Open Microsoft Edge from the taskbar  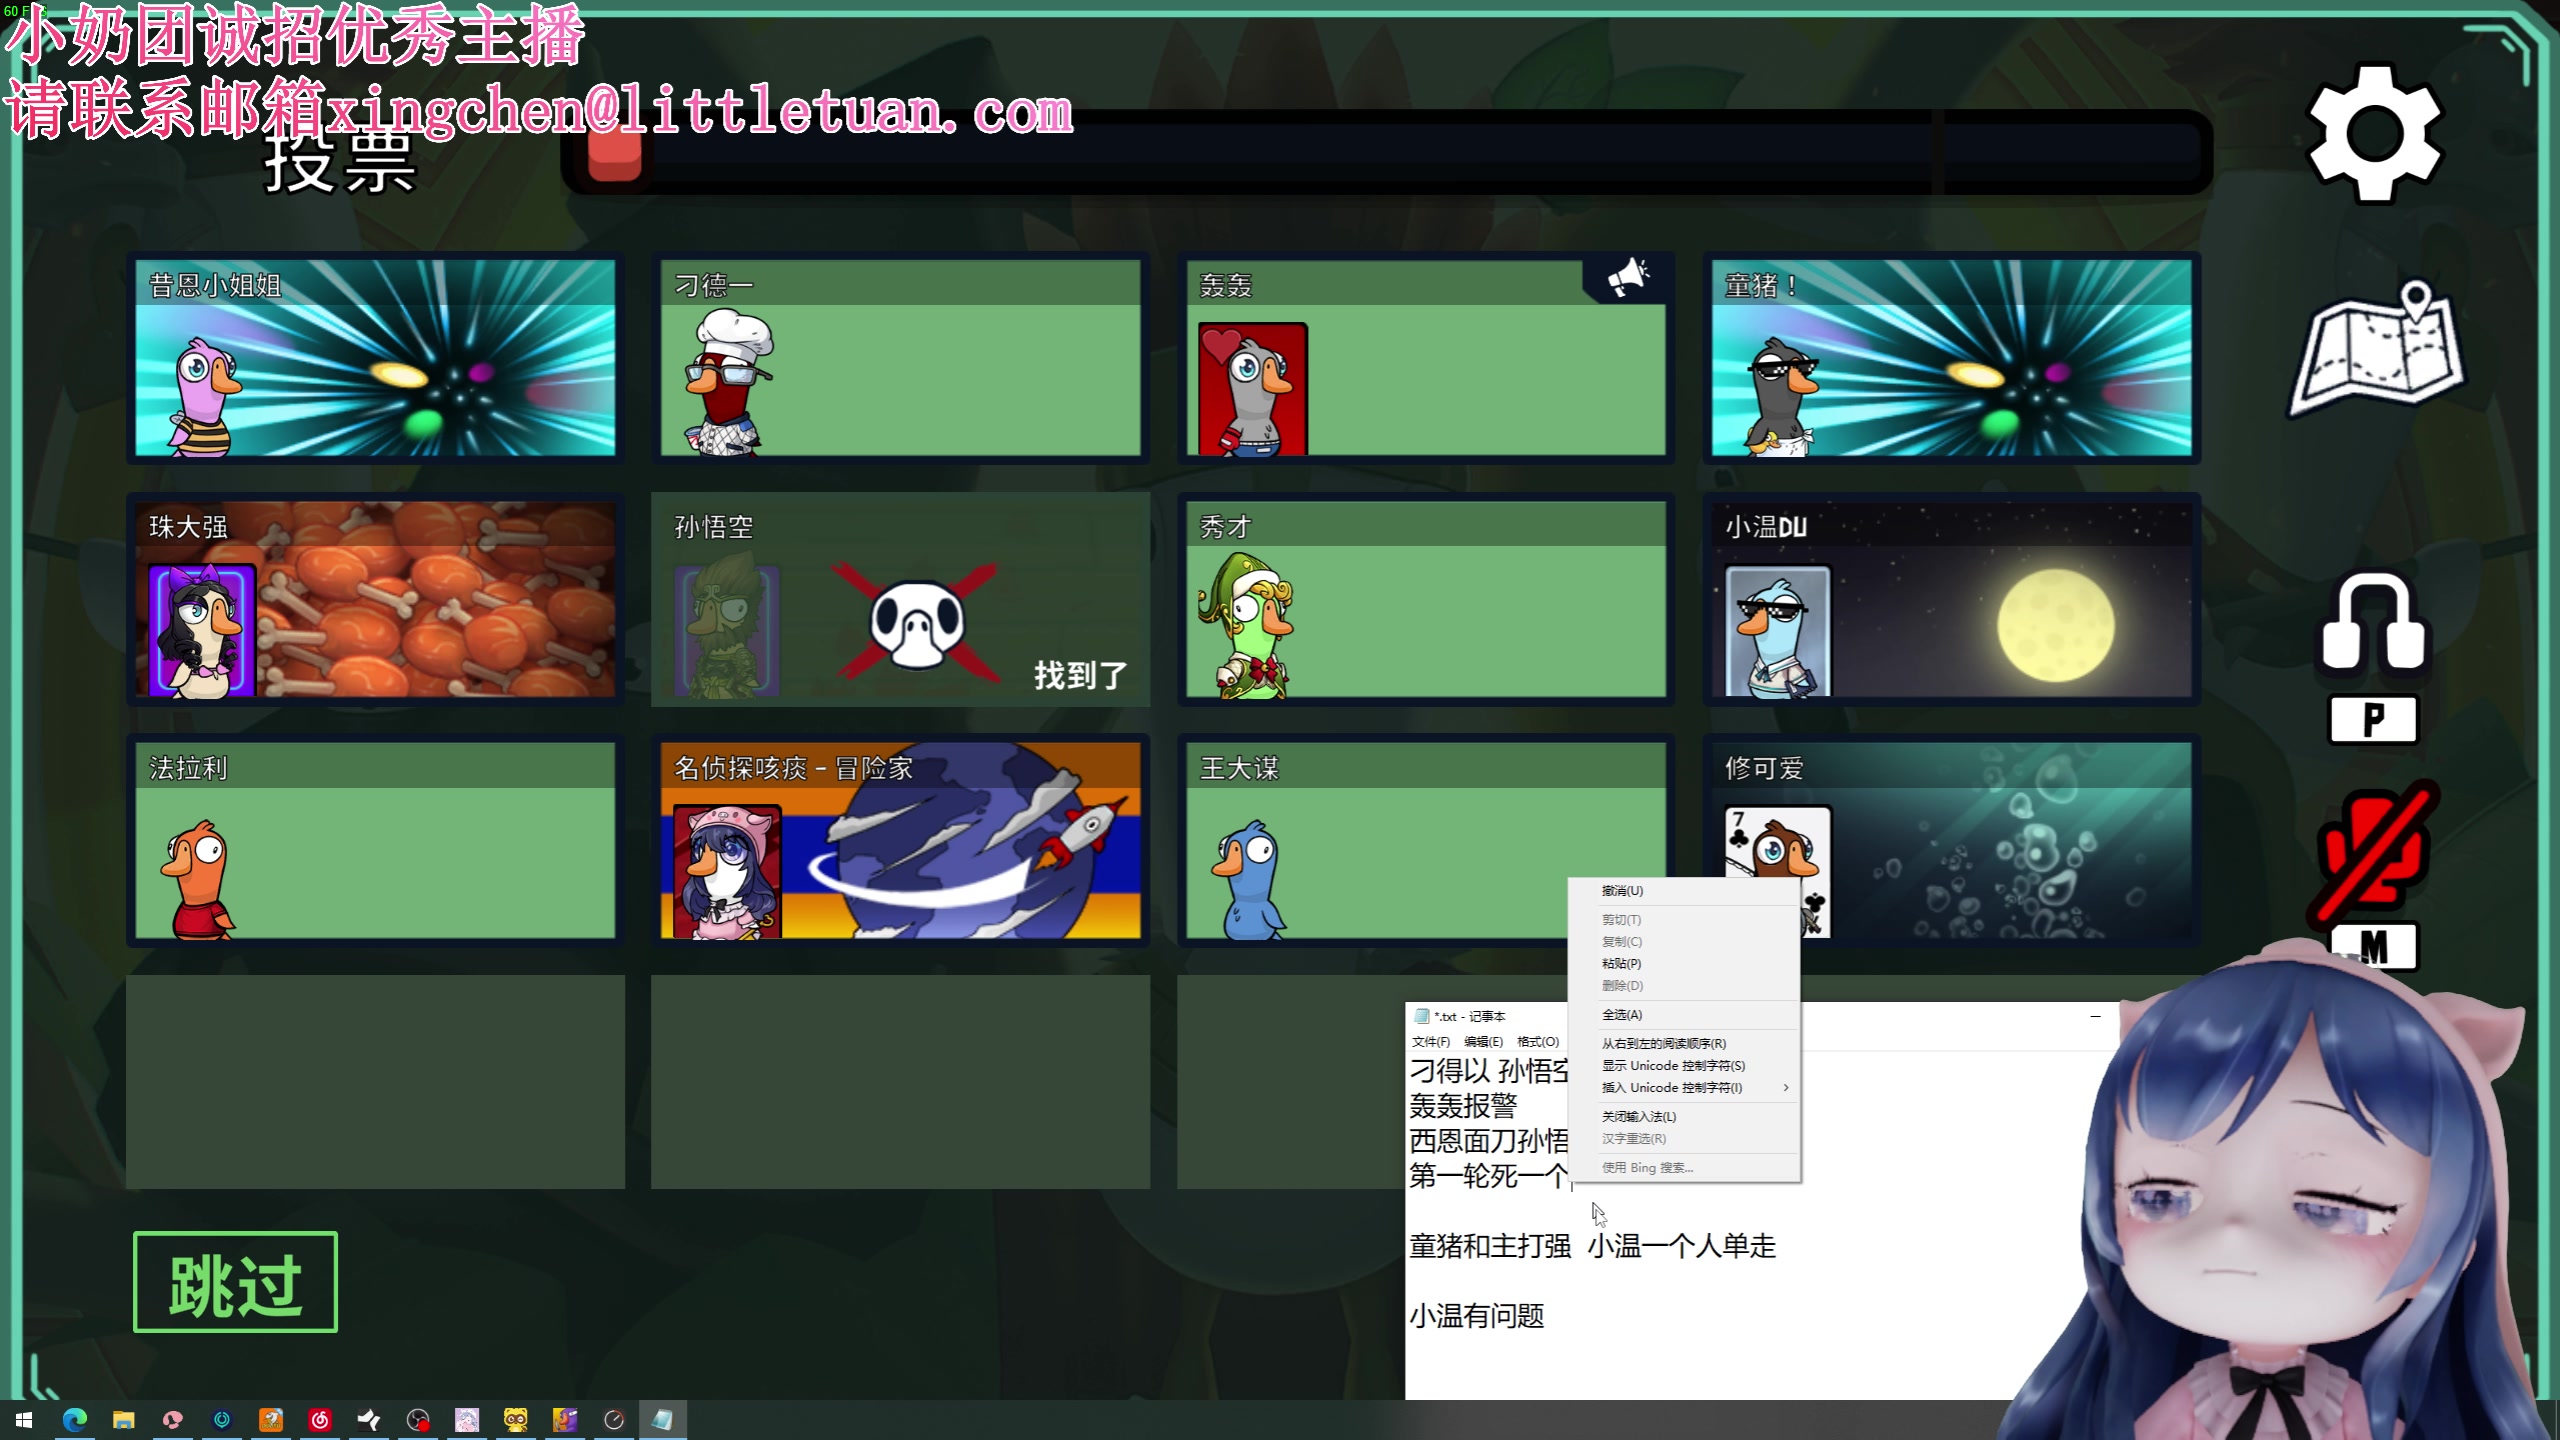(x=75, y=1419)
